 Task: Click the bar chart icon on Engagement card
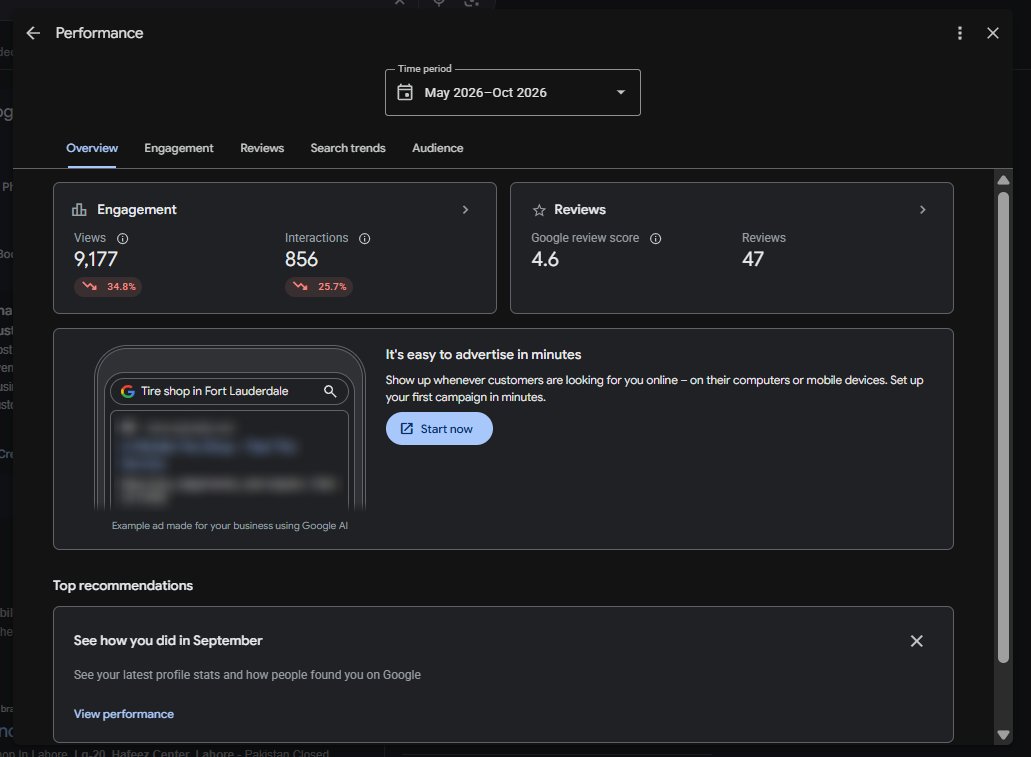point(79,210)
